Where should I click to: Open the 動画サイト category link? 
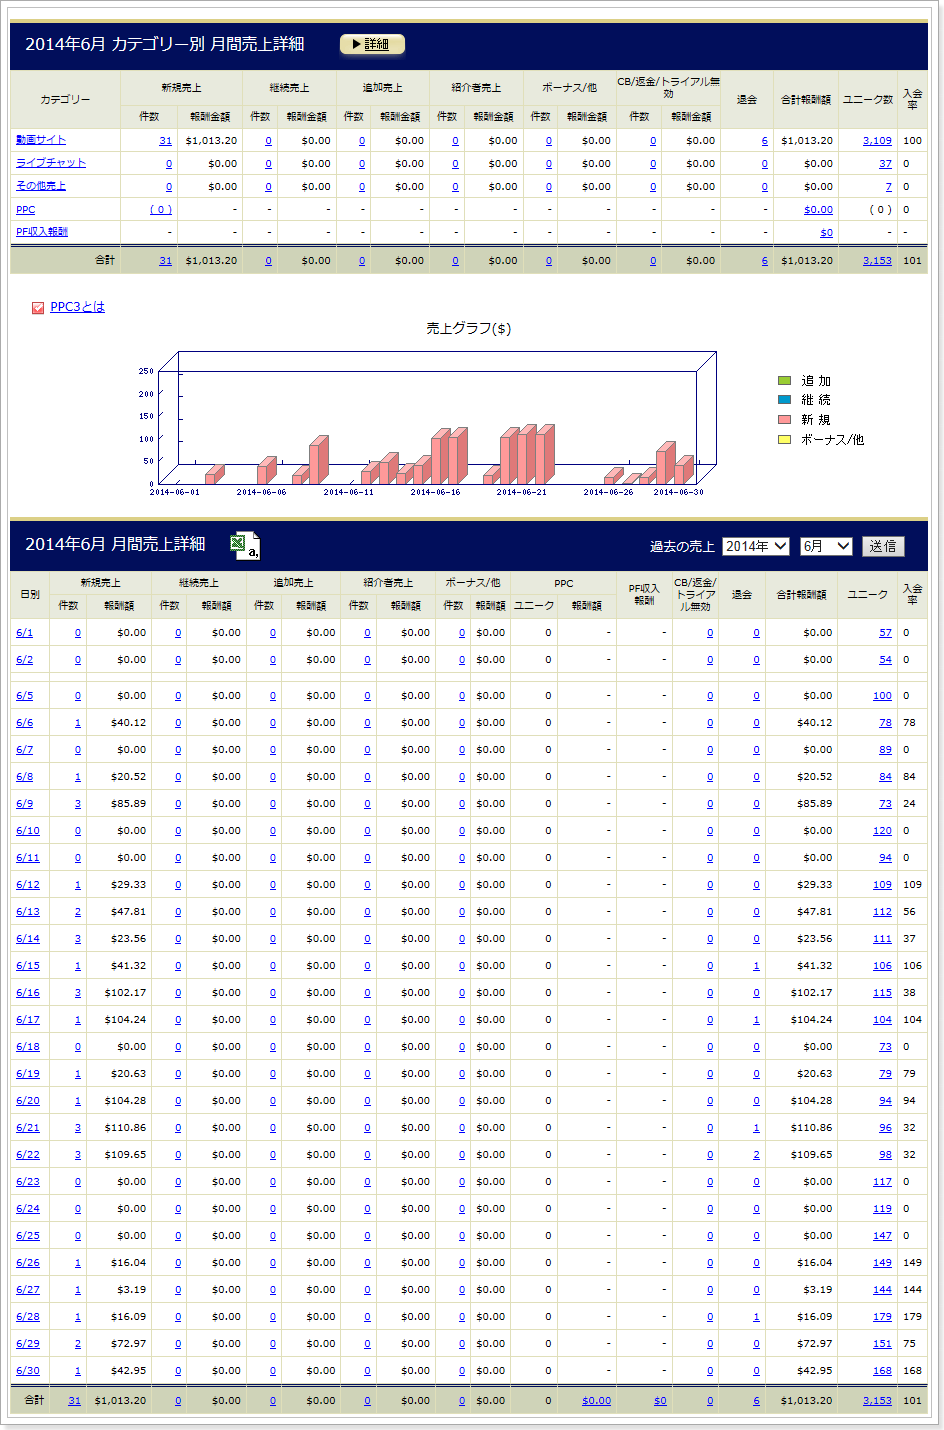point(41,140)
